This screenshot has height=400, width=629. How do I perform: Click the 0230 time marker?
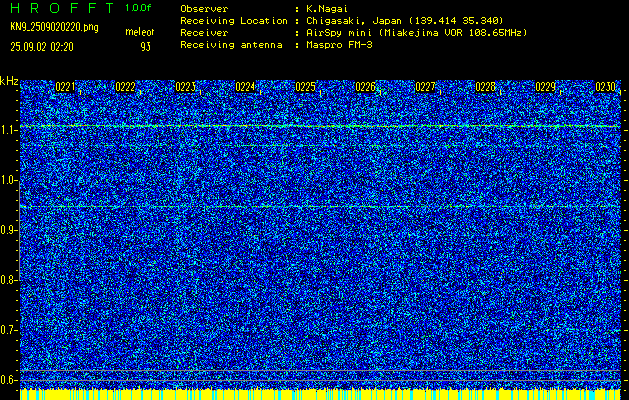click(x=605, y=87)
